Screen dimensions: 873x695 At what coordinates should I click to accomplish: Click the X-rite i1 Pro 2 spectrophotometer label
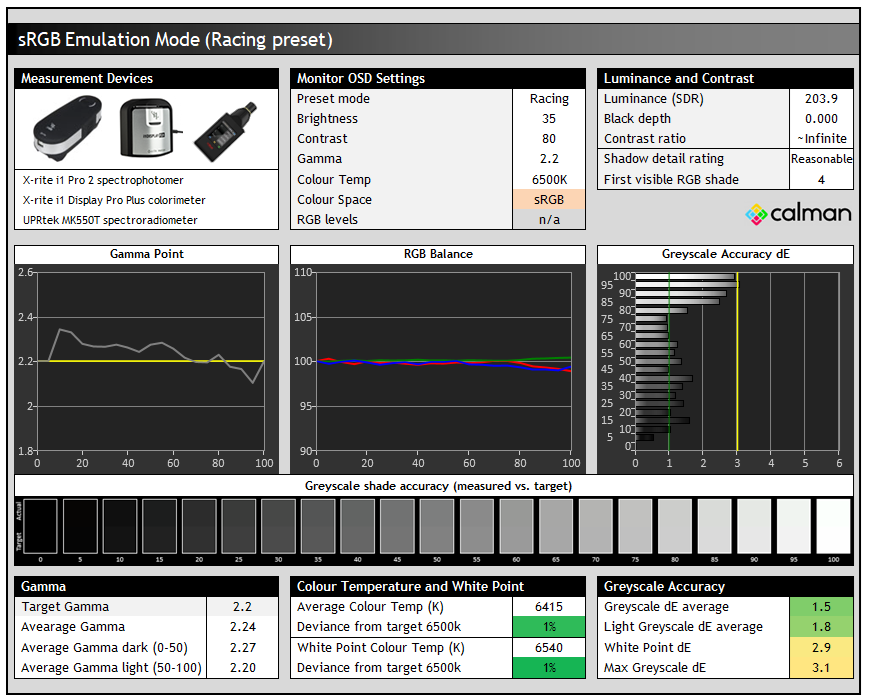pyautogui.click(x=103, y=180)
